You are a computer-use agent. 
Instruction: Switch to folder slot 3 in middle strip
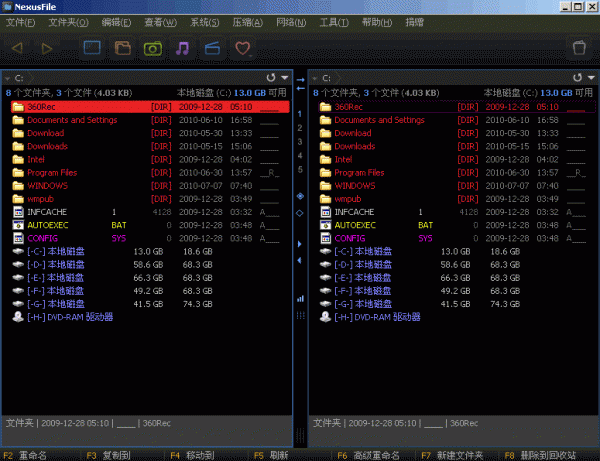300,142
